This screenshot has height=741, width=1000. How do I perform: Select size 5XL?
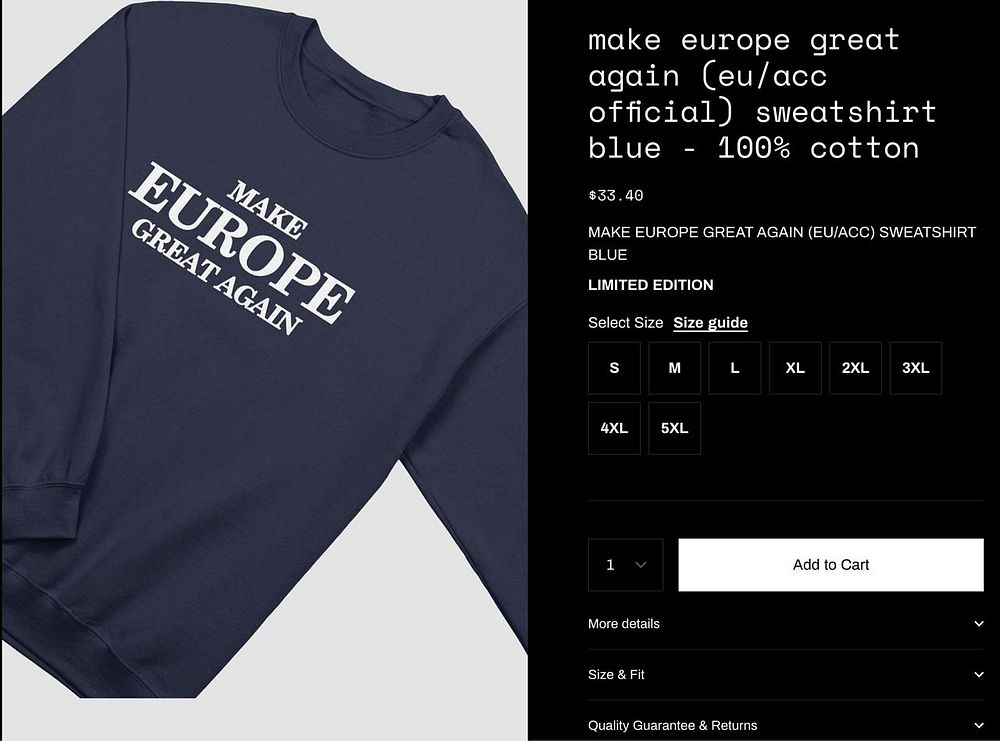(675, 429)
